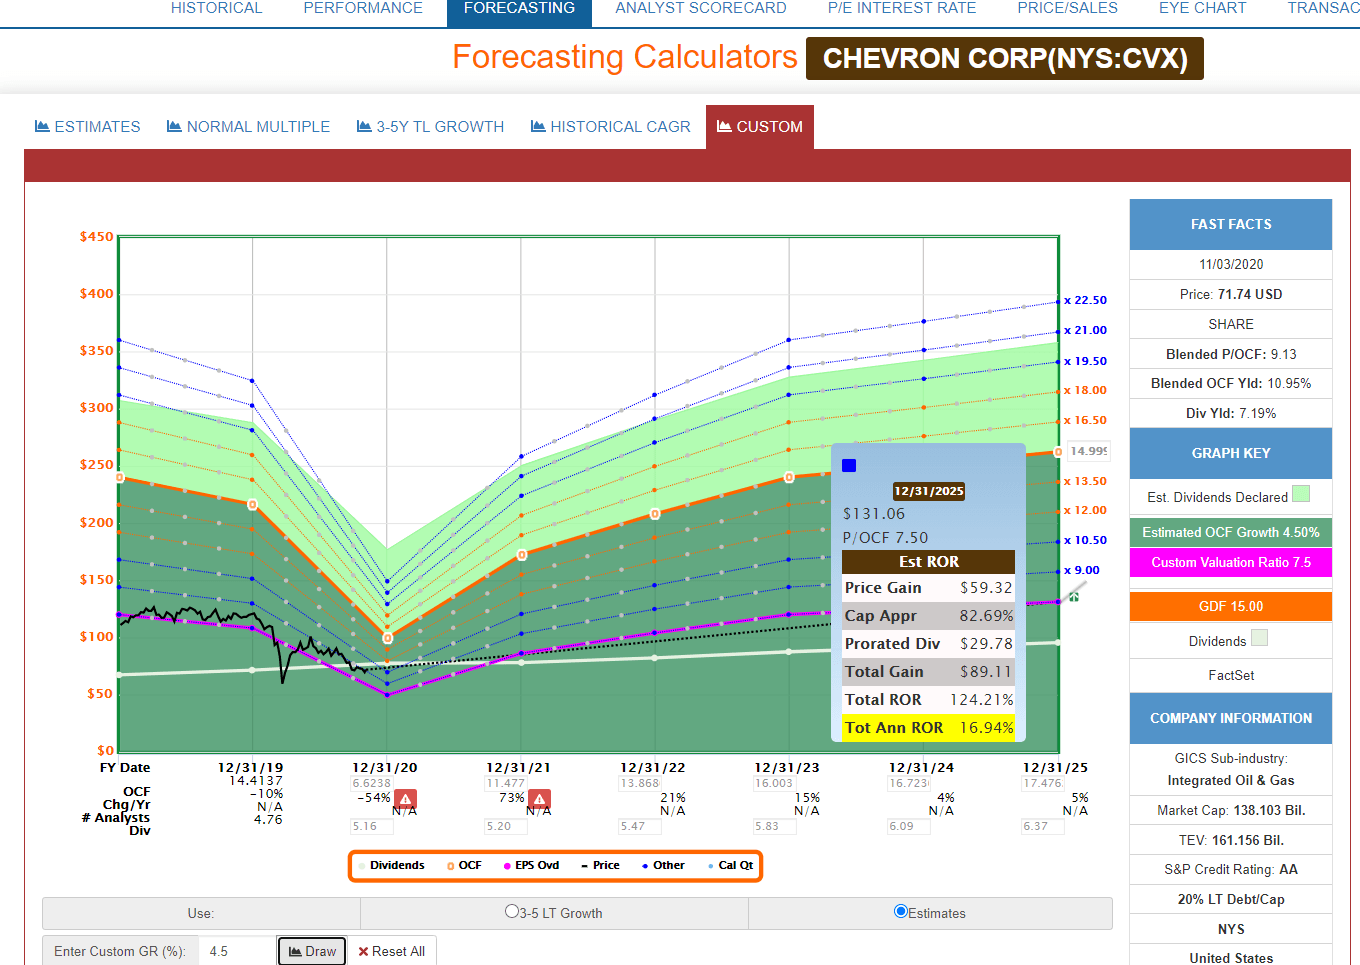
Task: Click the FactSet entry in Graph Key
Action: tap(1231, 675)
